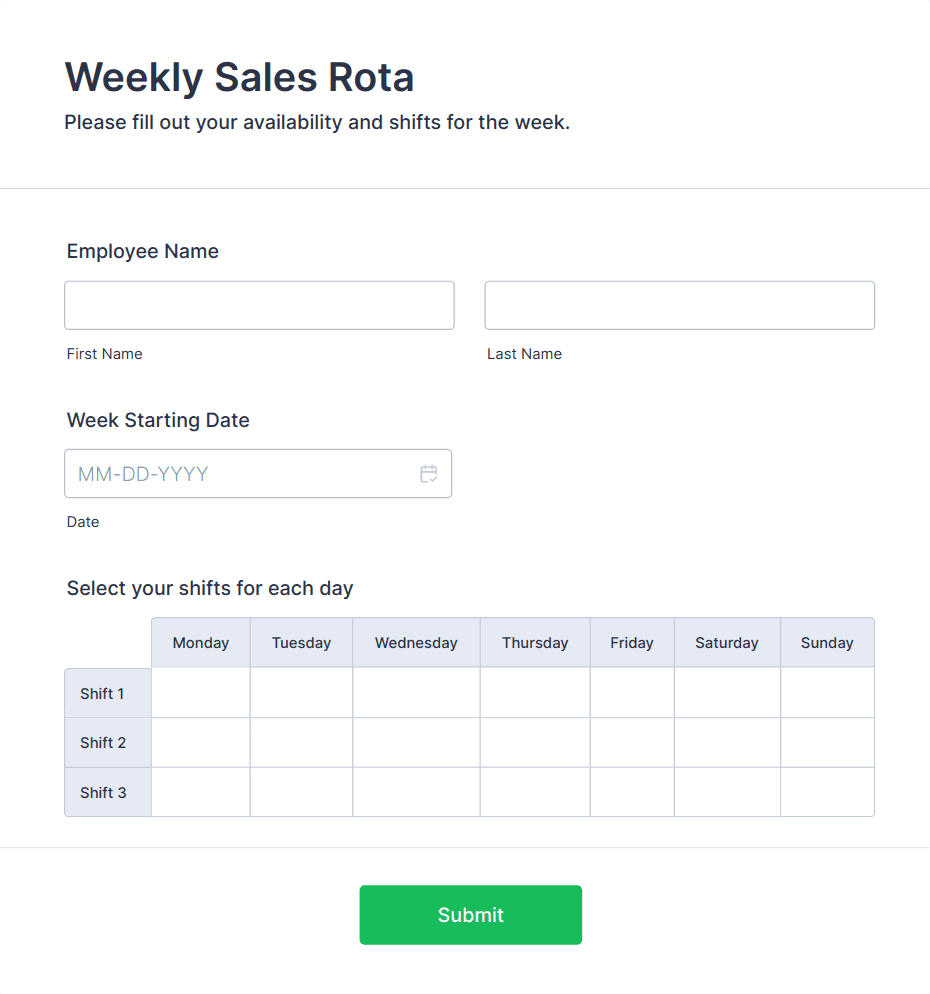Choose the Shift 3 Friday cell

click(x=632, y=792)
